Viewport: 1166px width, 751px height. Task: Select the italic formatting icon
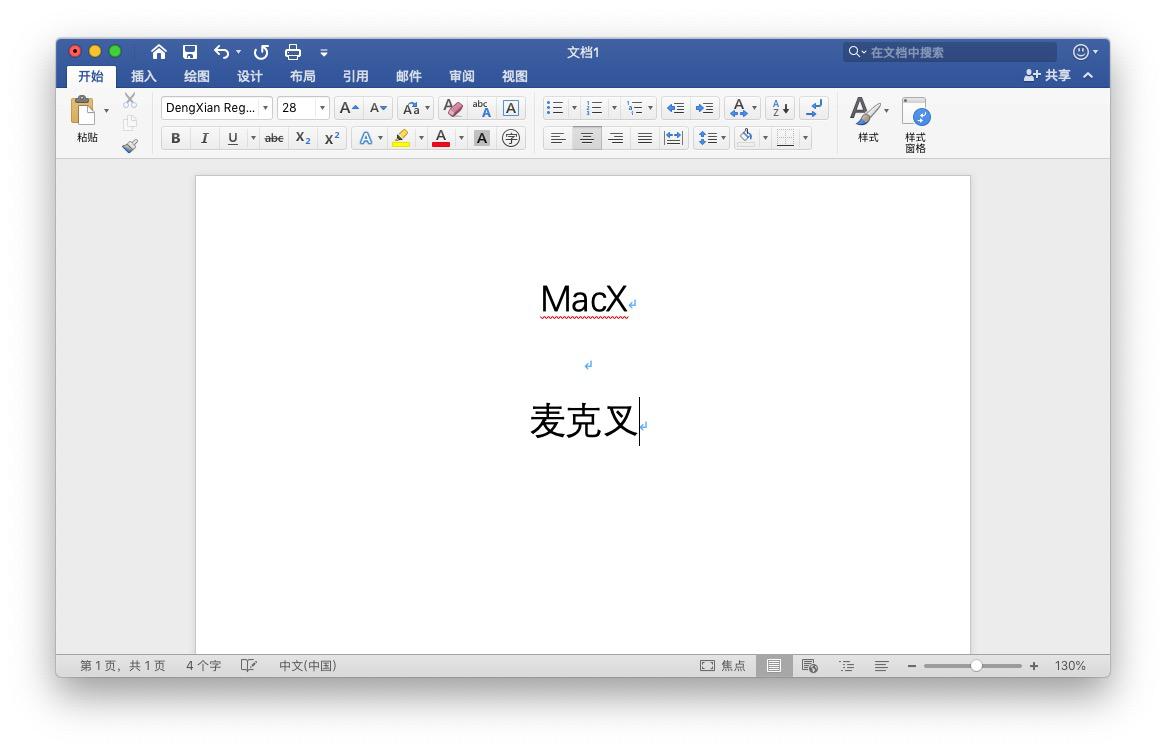[x=204, y=138]
